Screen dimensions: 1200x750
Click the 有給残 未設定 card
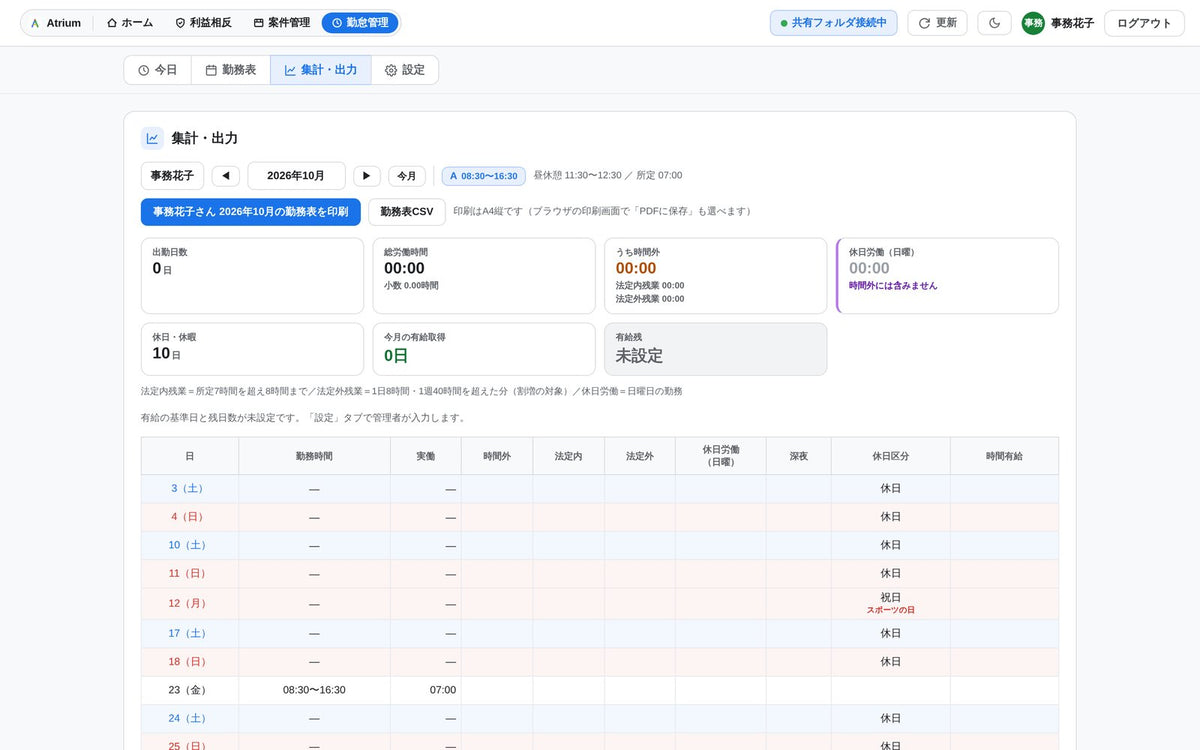pyautogui.click(x=716, y=349)
